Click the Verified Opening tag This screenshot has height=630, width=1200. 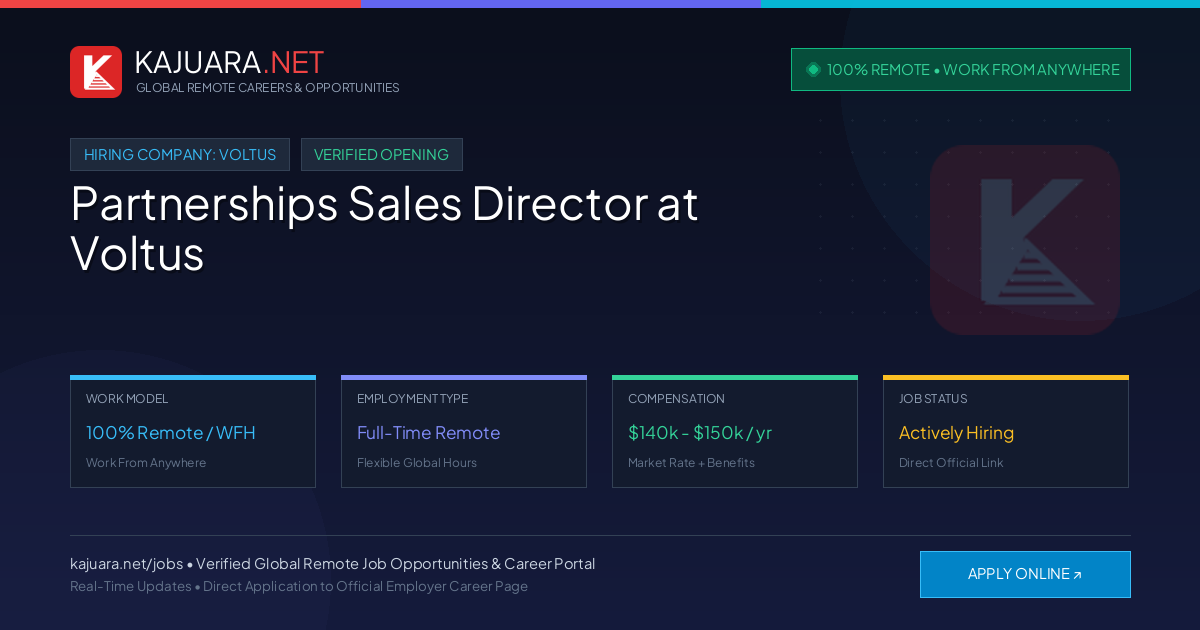coord(382,155)
